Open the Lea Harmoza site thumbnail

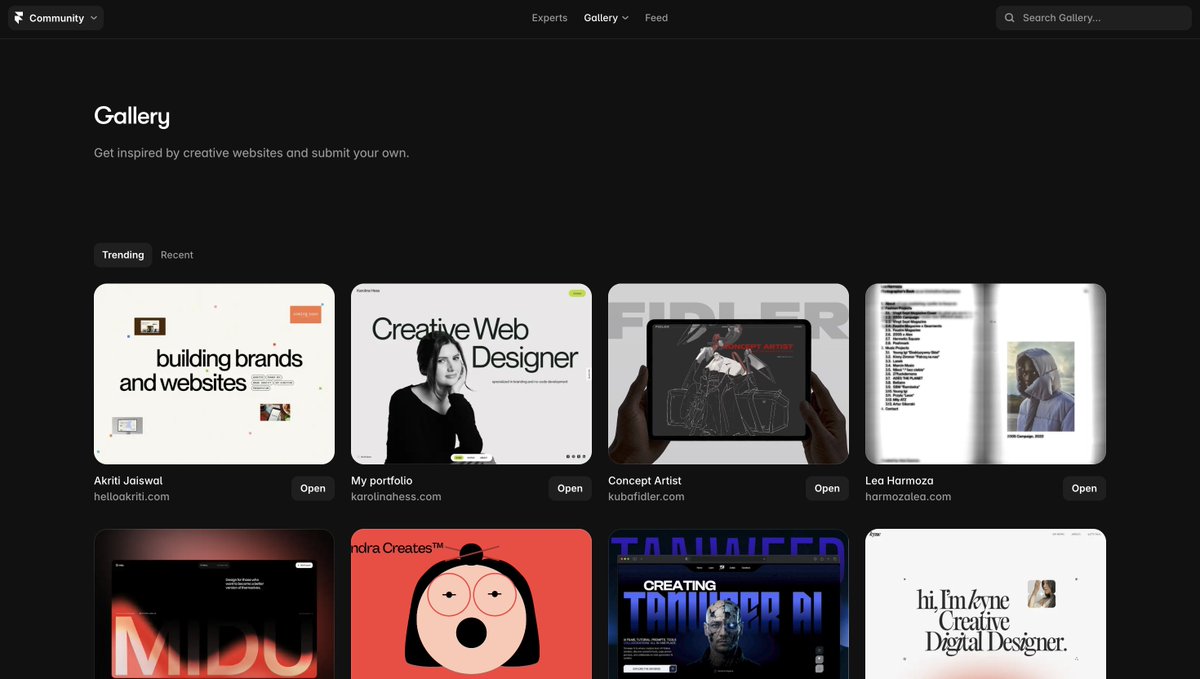(x=985, y=374)
